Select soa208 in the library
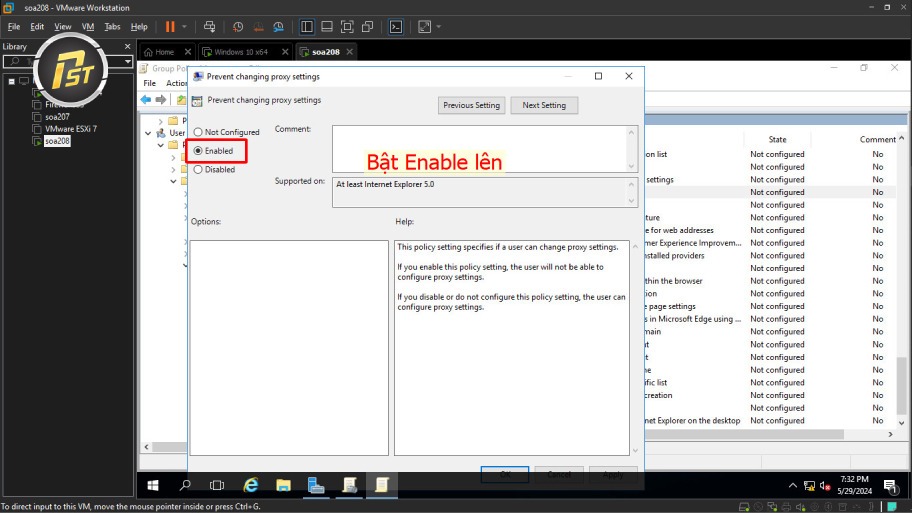Viewport: 912px width, 513px height. pyautogui.click(x=57, y=141)
